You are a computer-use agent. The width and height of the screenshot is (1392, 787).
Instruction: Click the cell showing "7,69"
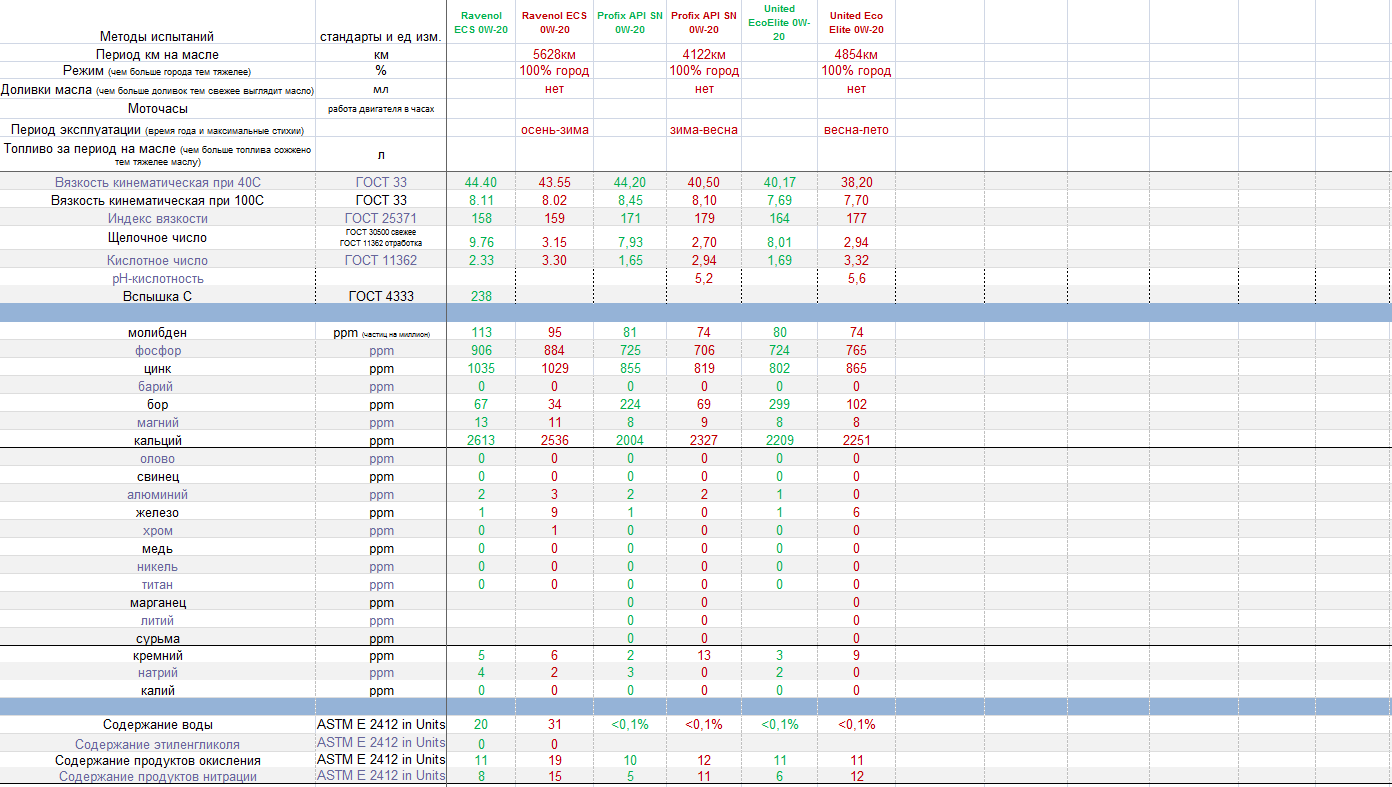[x=779, y=200]
